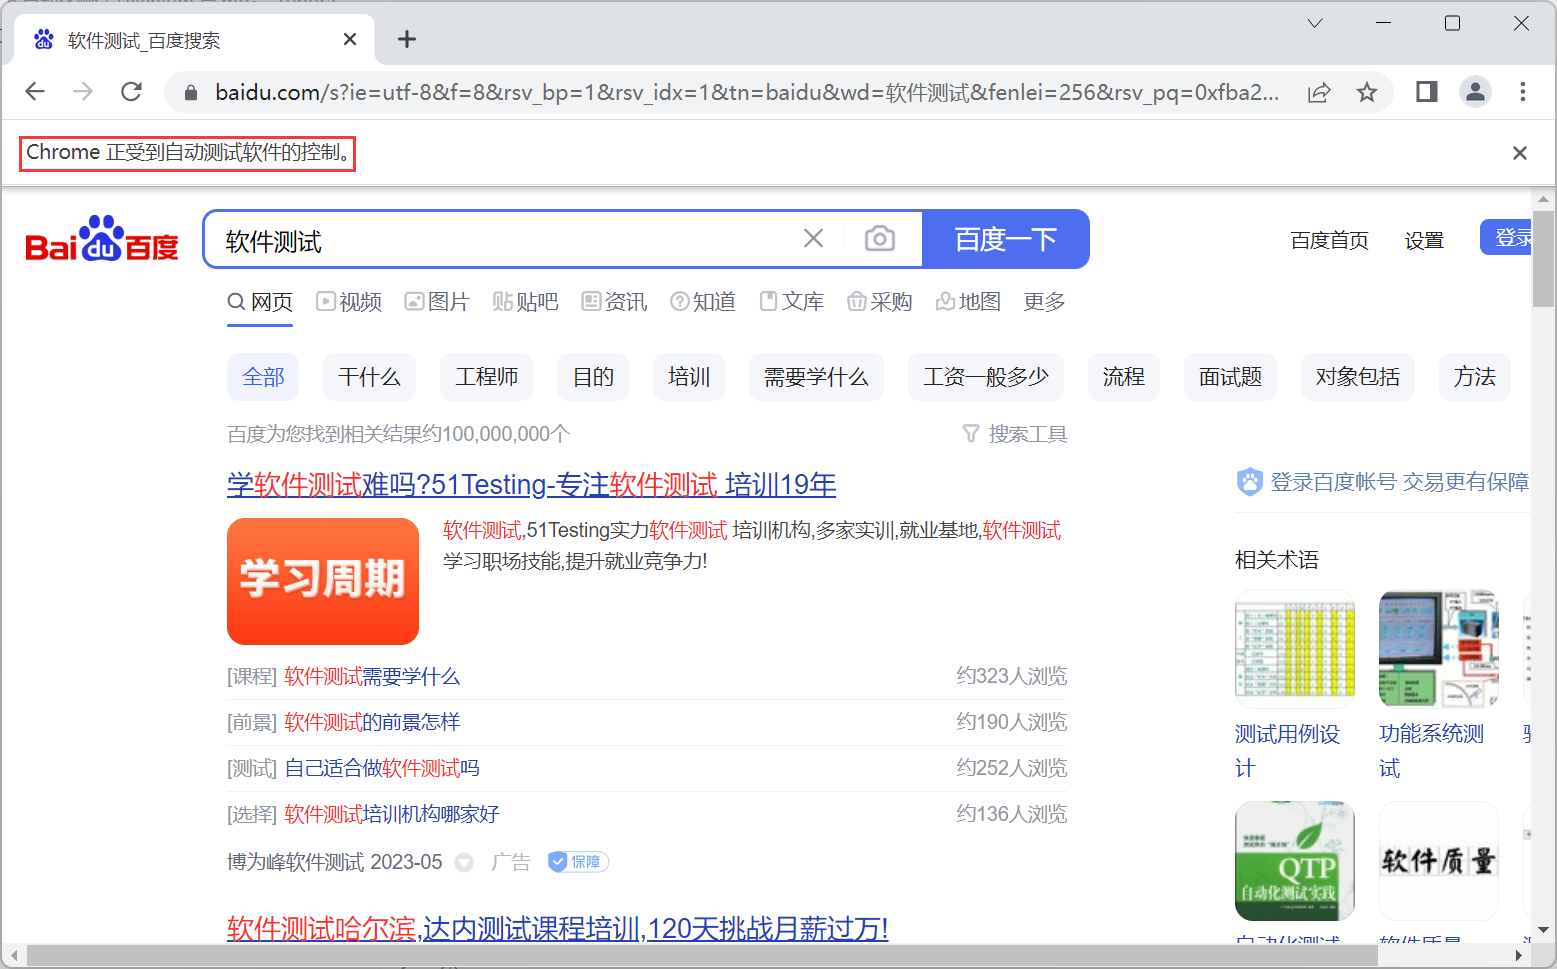Open the 软件测试哈尔滨 达内 result link
The image size is (1557, 969).
[x=558, y=928]
